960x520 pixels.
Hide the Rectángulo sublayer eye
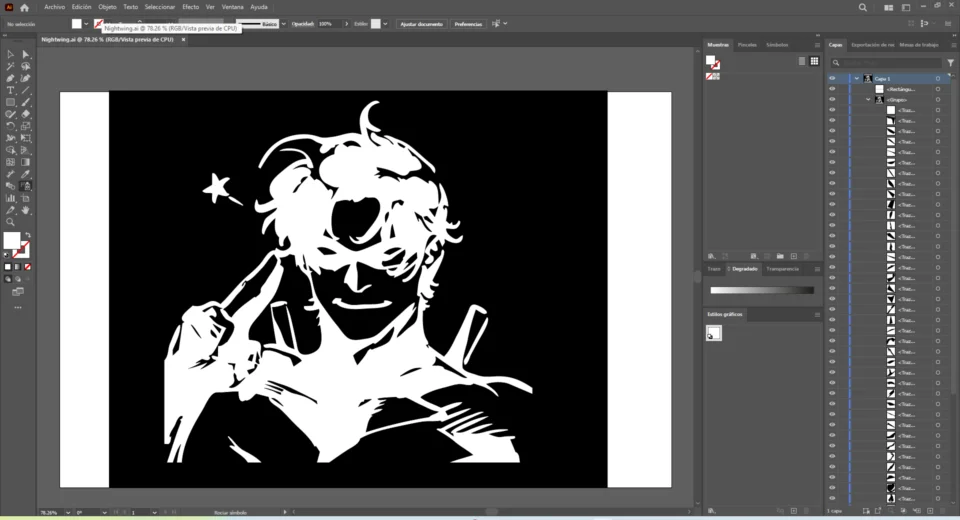[x=832, y=89]
